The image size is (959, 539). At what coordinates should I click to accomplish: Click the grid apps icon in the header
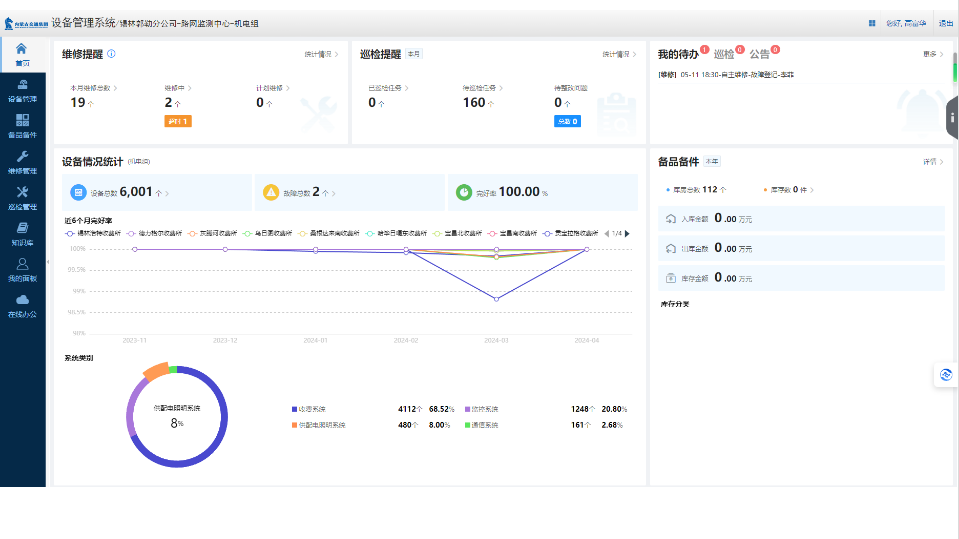[x=872, y=23]
